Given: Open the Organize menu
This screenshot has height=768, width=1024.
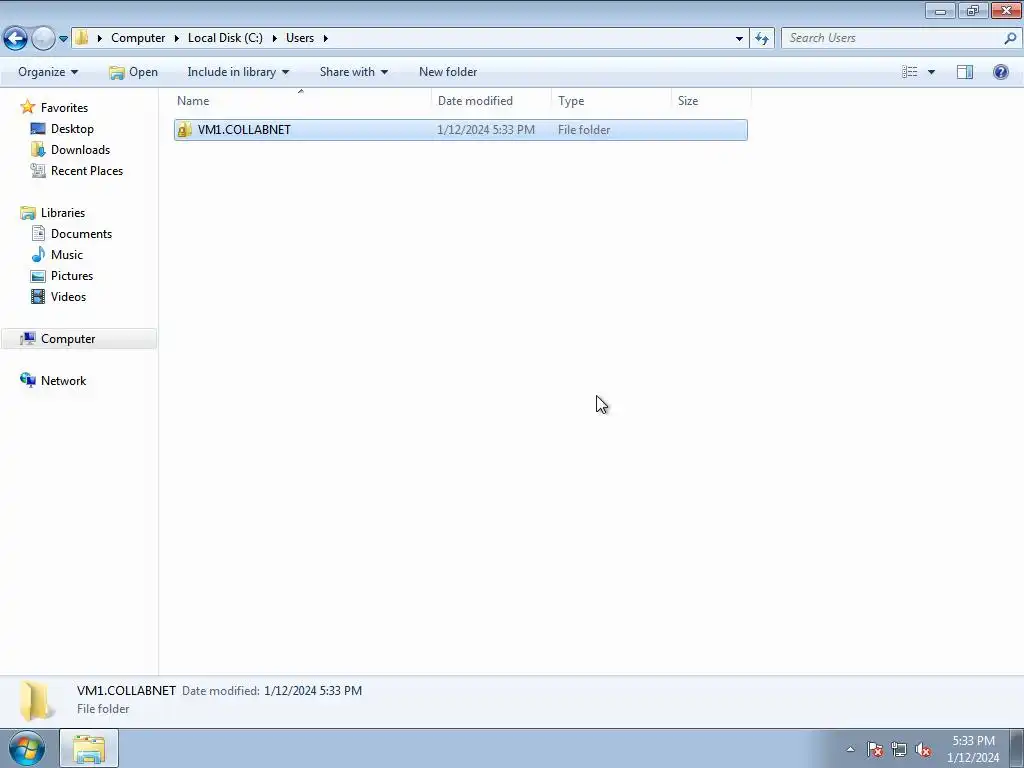Looking at the screenshot, I should click(x=48, y=72).
